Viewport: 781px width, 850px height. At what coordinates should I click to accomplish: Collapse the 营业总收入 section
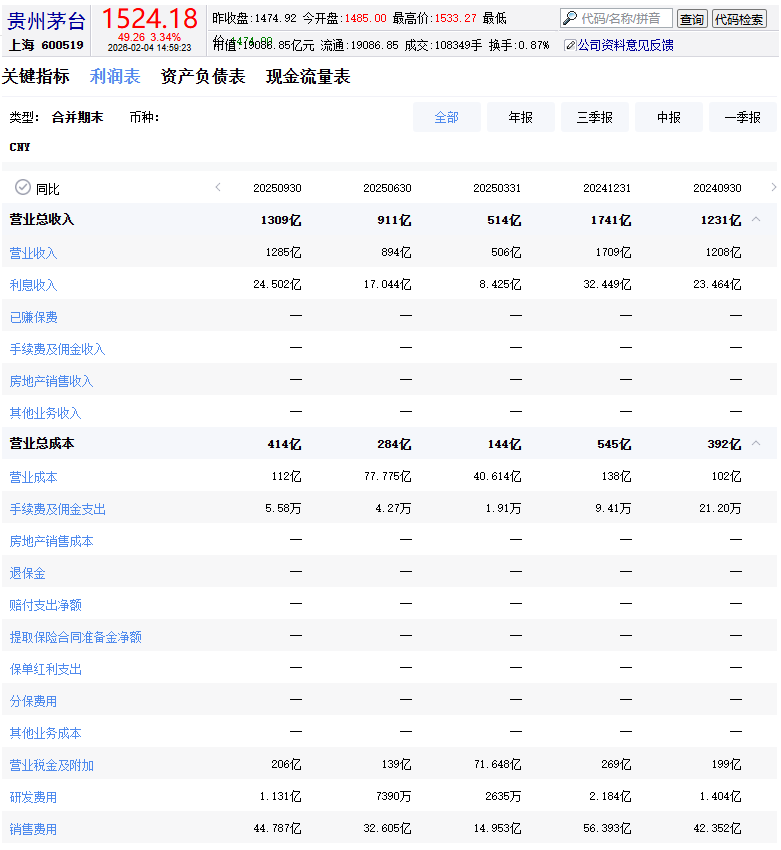[756, 220]
